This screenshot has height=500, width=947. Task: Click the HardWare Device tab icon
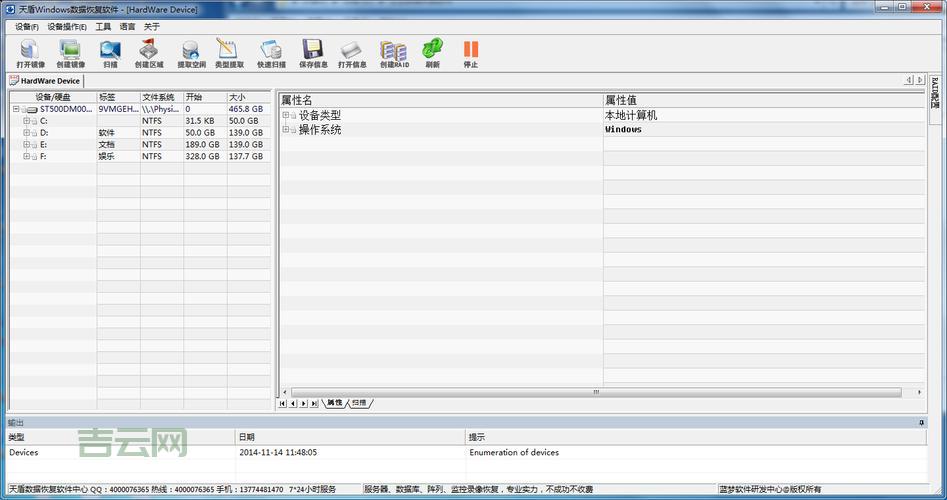(x=14, y=80)
